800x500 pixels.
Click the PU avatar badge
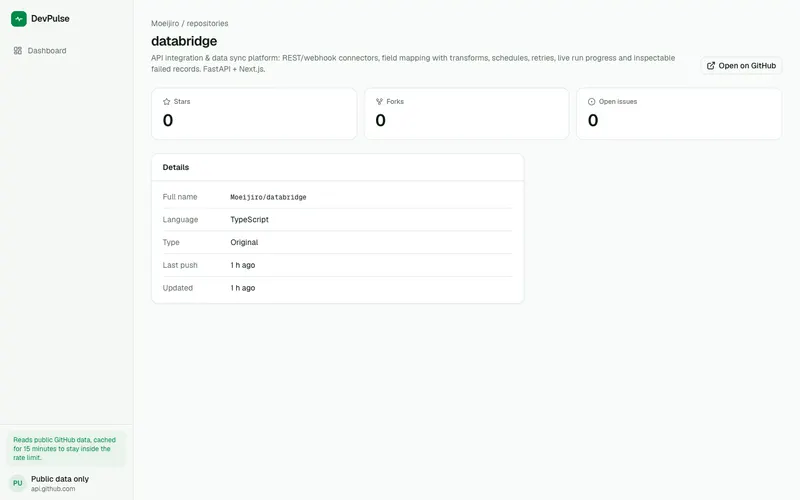click(x=18, y=483)
